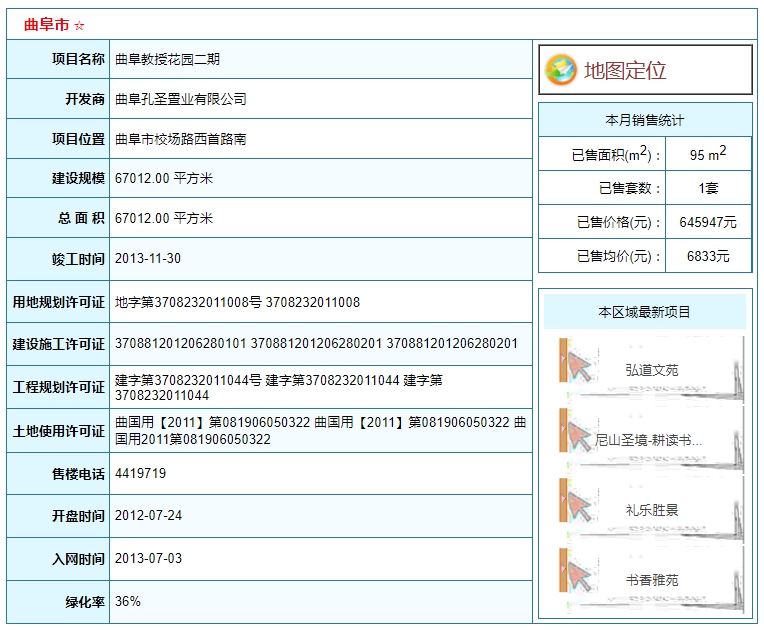Image resolution: width=764 pixels, height=630 pixels.
Task: Click the star icon next to 曲阜市
Action: [x=79, y=25]
